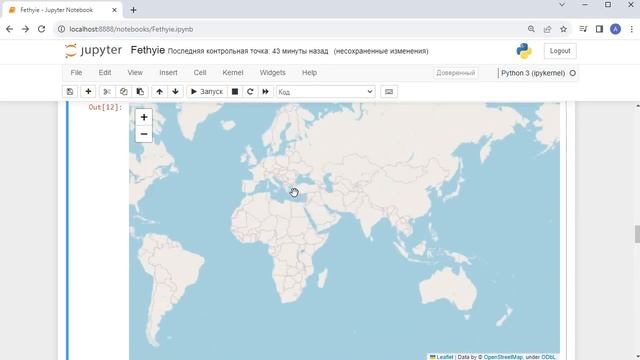Rename notebook by clicking Fethyie title

(x=148, y=51)
